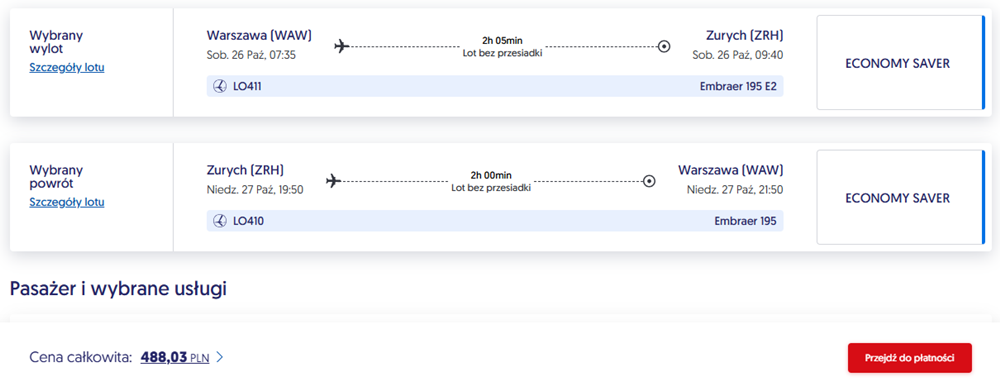Click the 2h 05min flight duration label

click(x=503, y=41)
